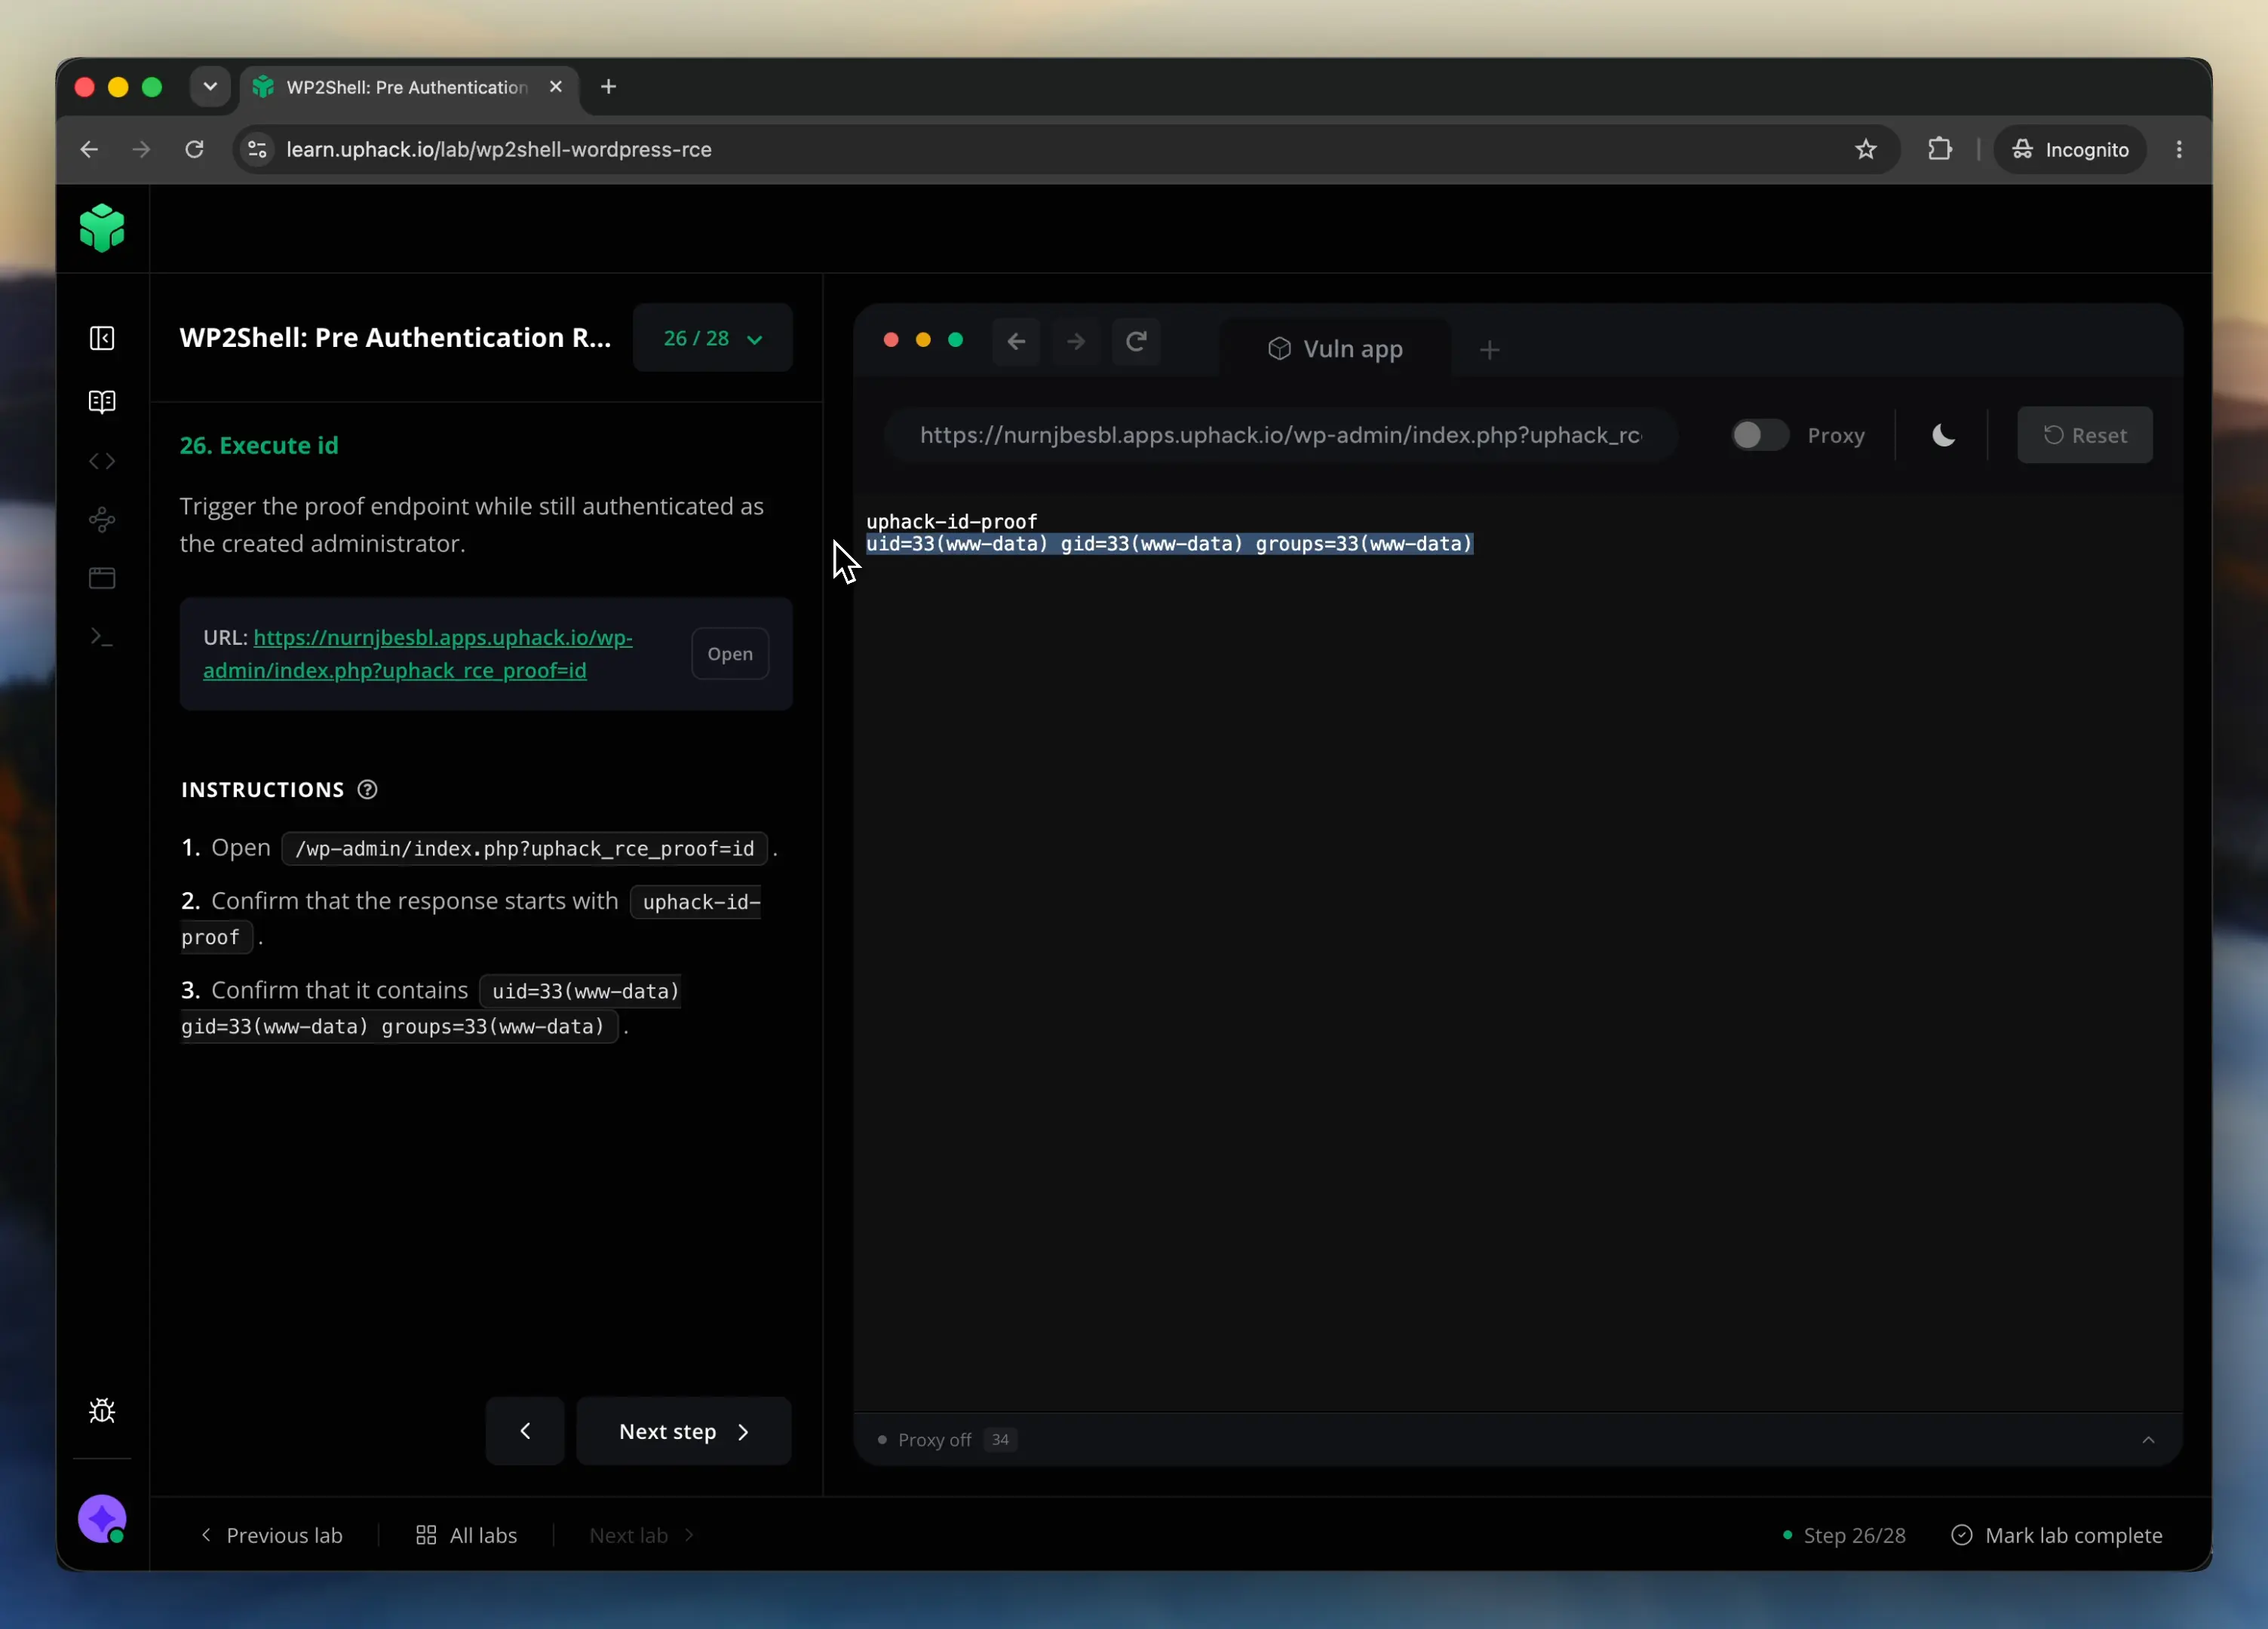Bookmark this page with the star icon
Image resolution: width=2268 pixels, height=1629 pixels.
coord(1866,149)
